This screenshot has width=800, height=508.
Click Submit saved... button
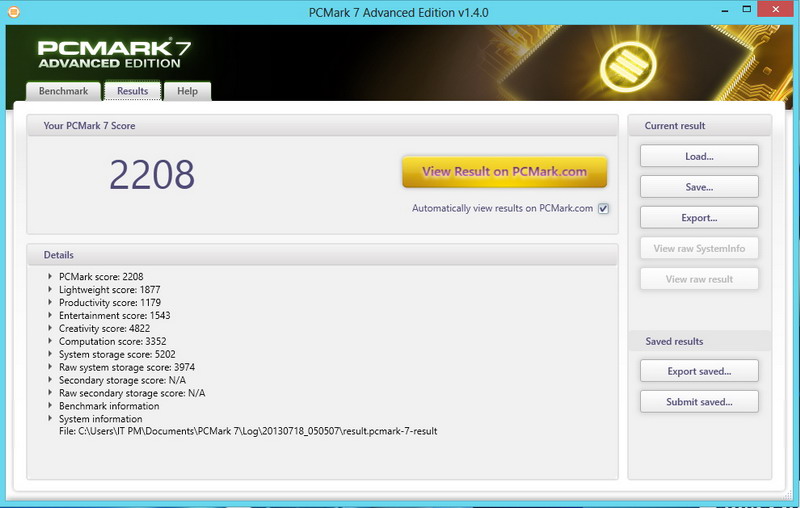click(699, 402)
